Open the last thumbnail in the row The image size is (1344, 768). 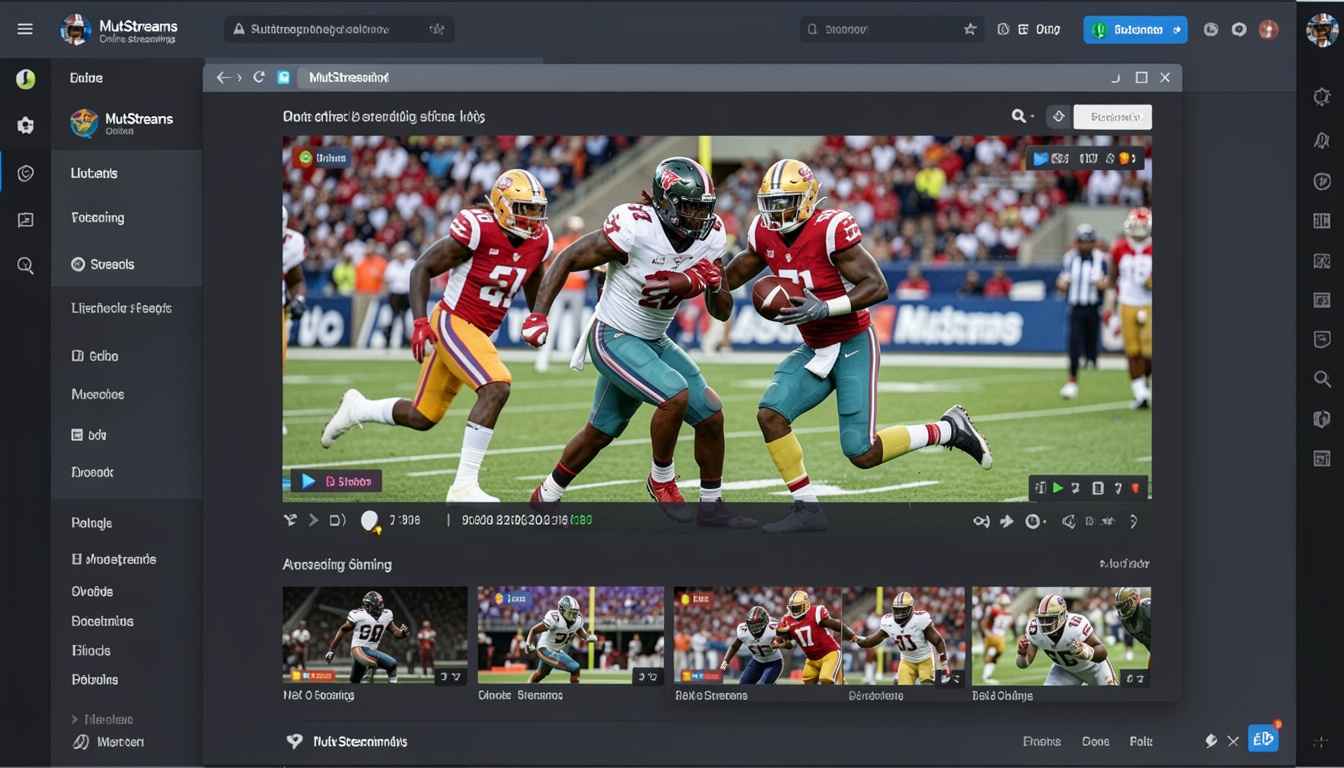(x=1061, y=636)
